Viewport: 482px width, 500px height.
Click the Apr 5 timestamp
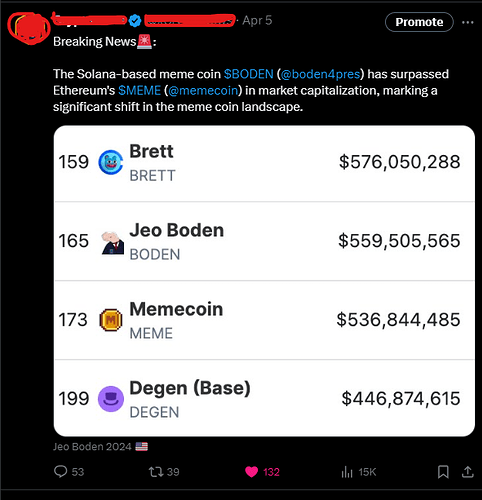(257, 20)
